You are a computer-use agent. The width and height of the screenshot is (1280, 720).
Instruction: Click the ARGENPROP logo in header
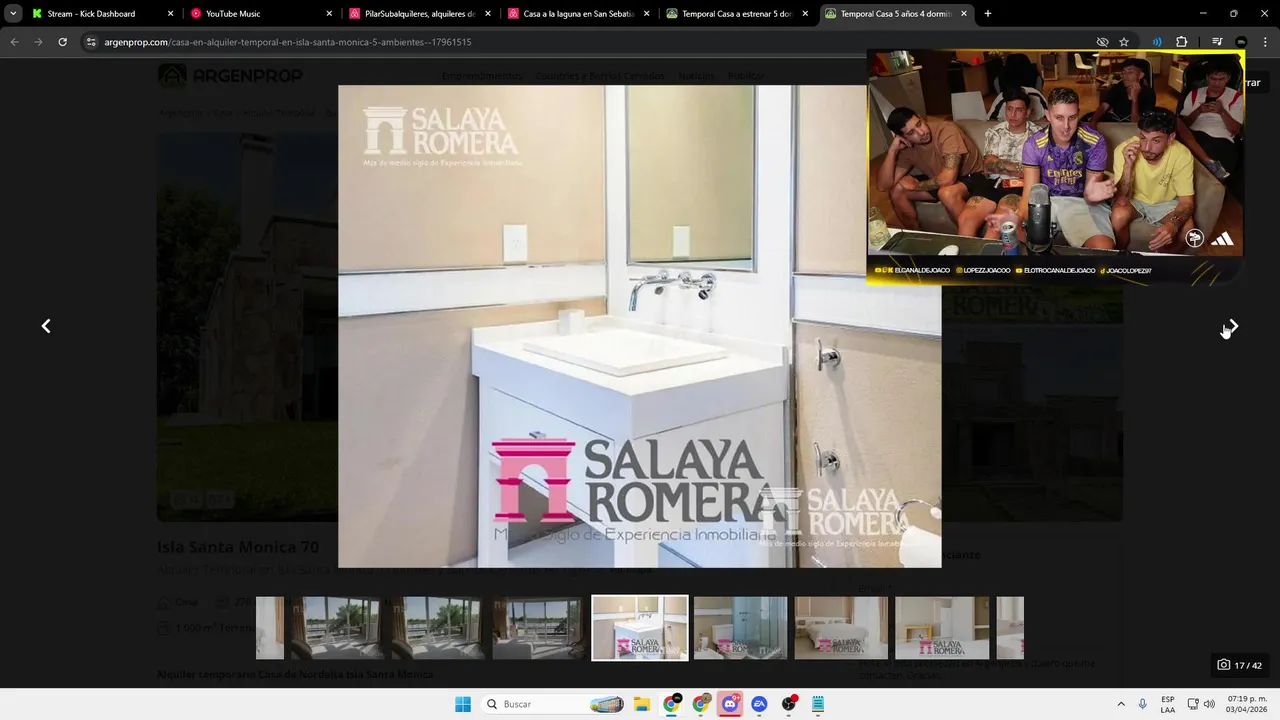tap(230, 76)
